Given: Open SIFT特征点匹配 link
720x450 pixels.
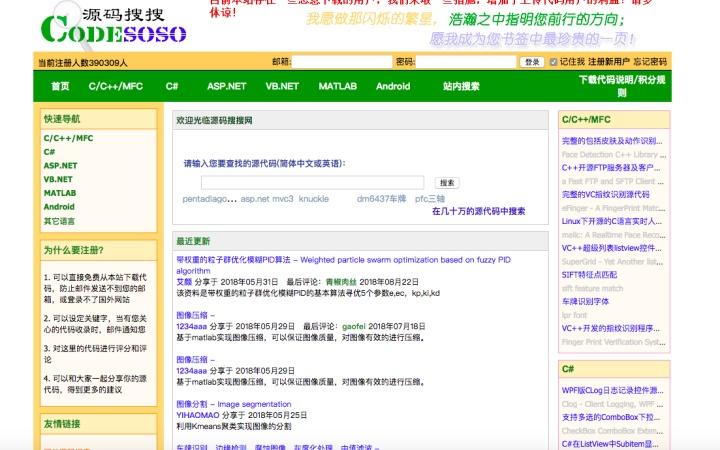Looking at the screenshot, I should tap(589, 275).
